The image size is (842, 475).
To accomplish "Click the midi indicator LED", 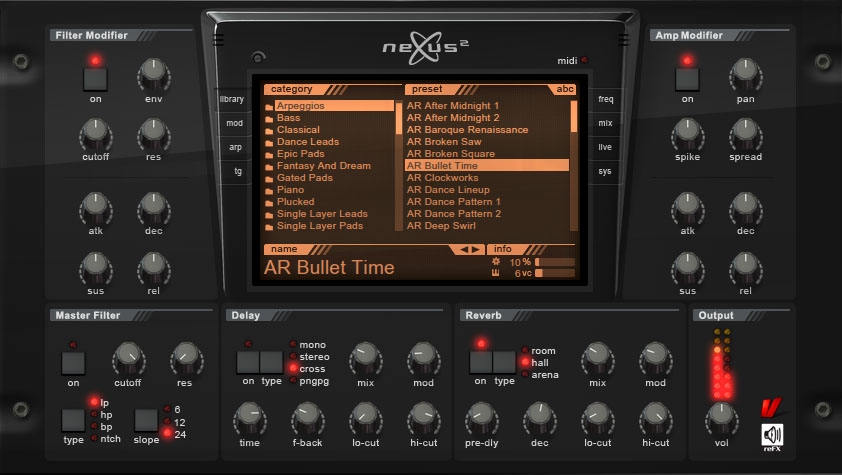I will pos(584,60).
